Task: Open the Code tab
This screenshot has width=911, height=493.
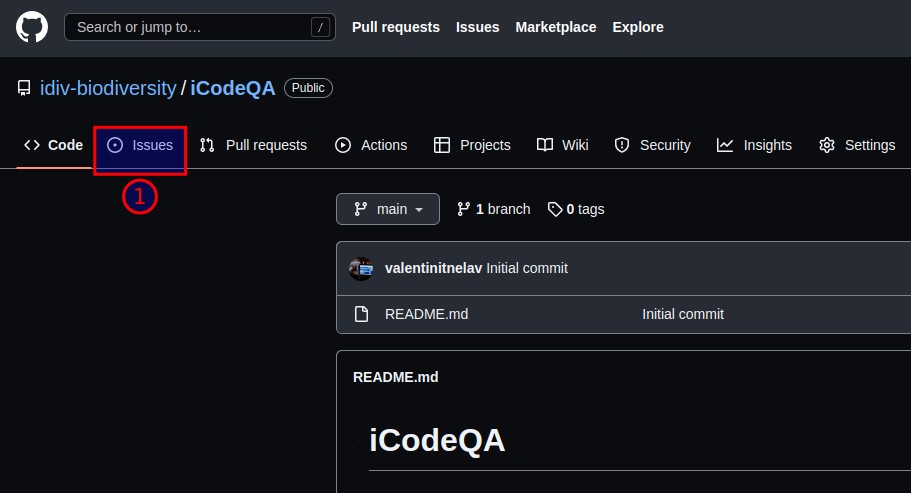Action: coord(53,145)
